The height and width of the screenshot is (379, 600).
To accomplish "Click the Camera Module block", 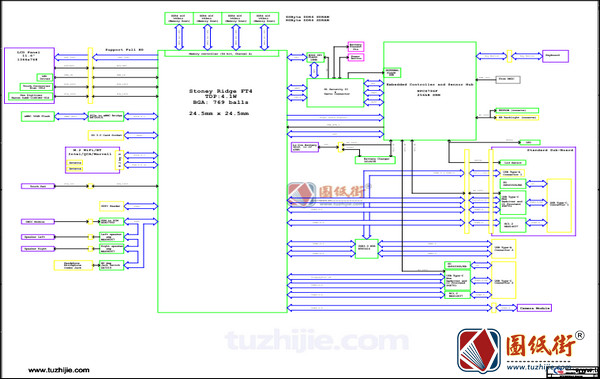I will (x=535, y=308).
